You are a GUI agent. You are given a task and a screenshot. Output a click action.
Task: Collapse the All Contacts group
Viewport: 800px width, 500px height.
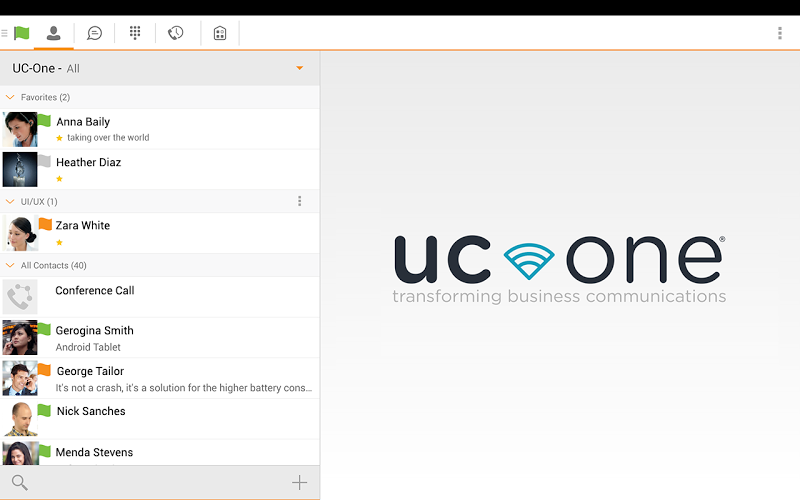pyautogui.click(x=10, y=265)
